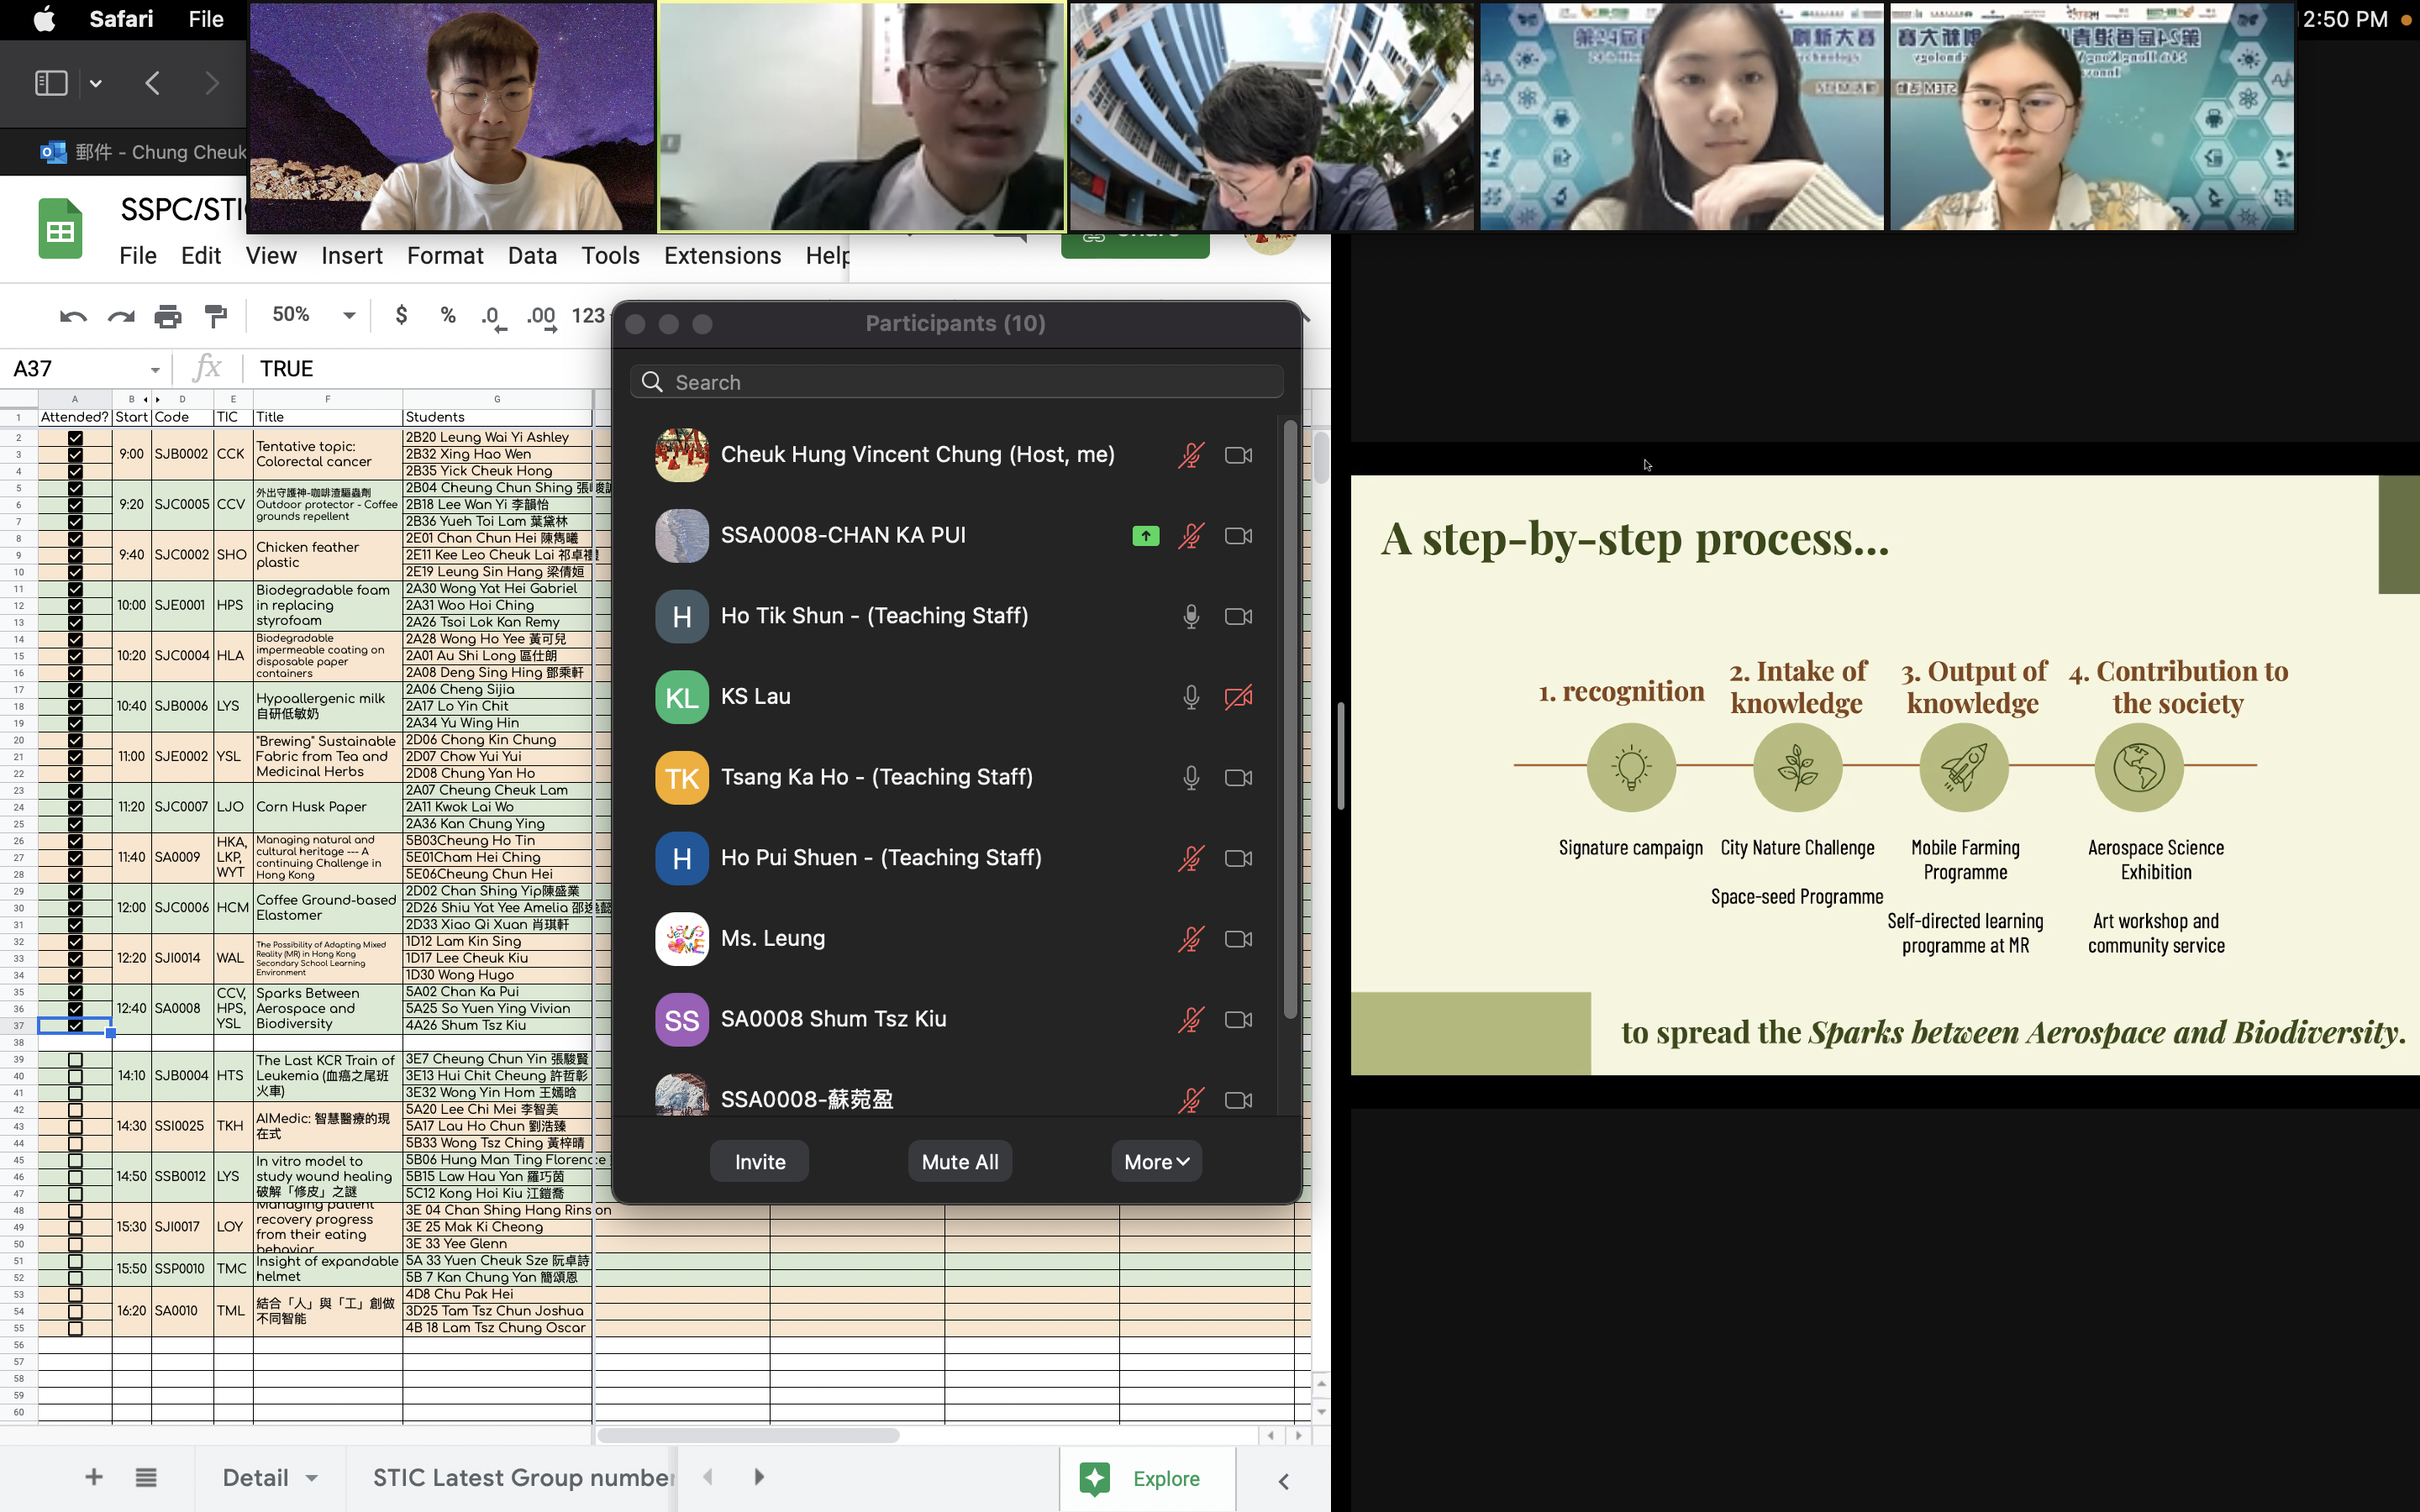Viewport: 2420px width, 1512px height.
Task: Expand the More options dropdown in Participants
Action: 1156,1161
